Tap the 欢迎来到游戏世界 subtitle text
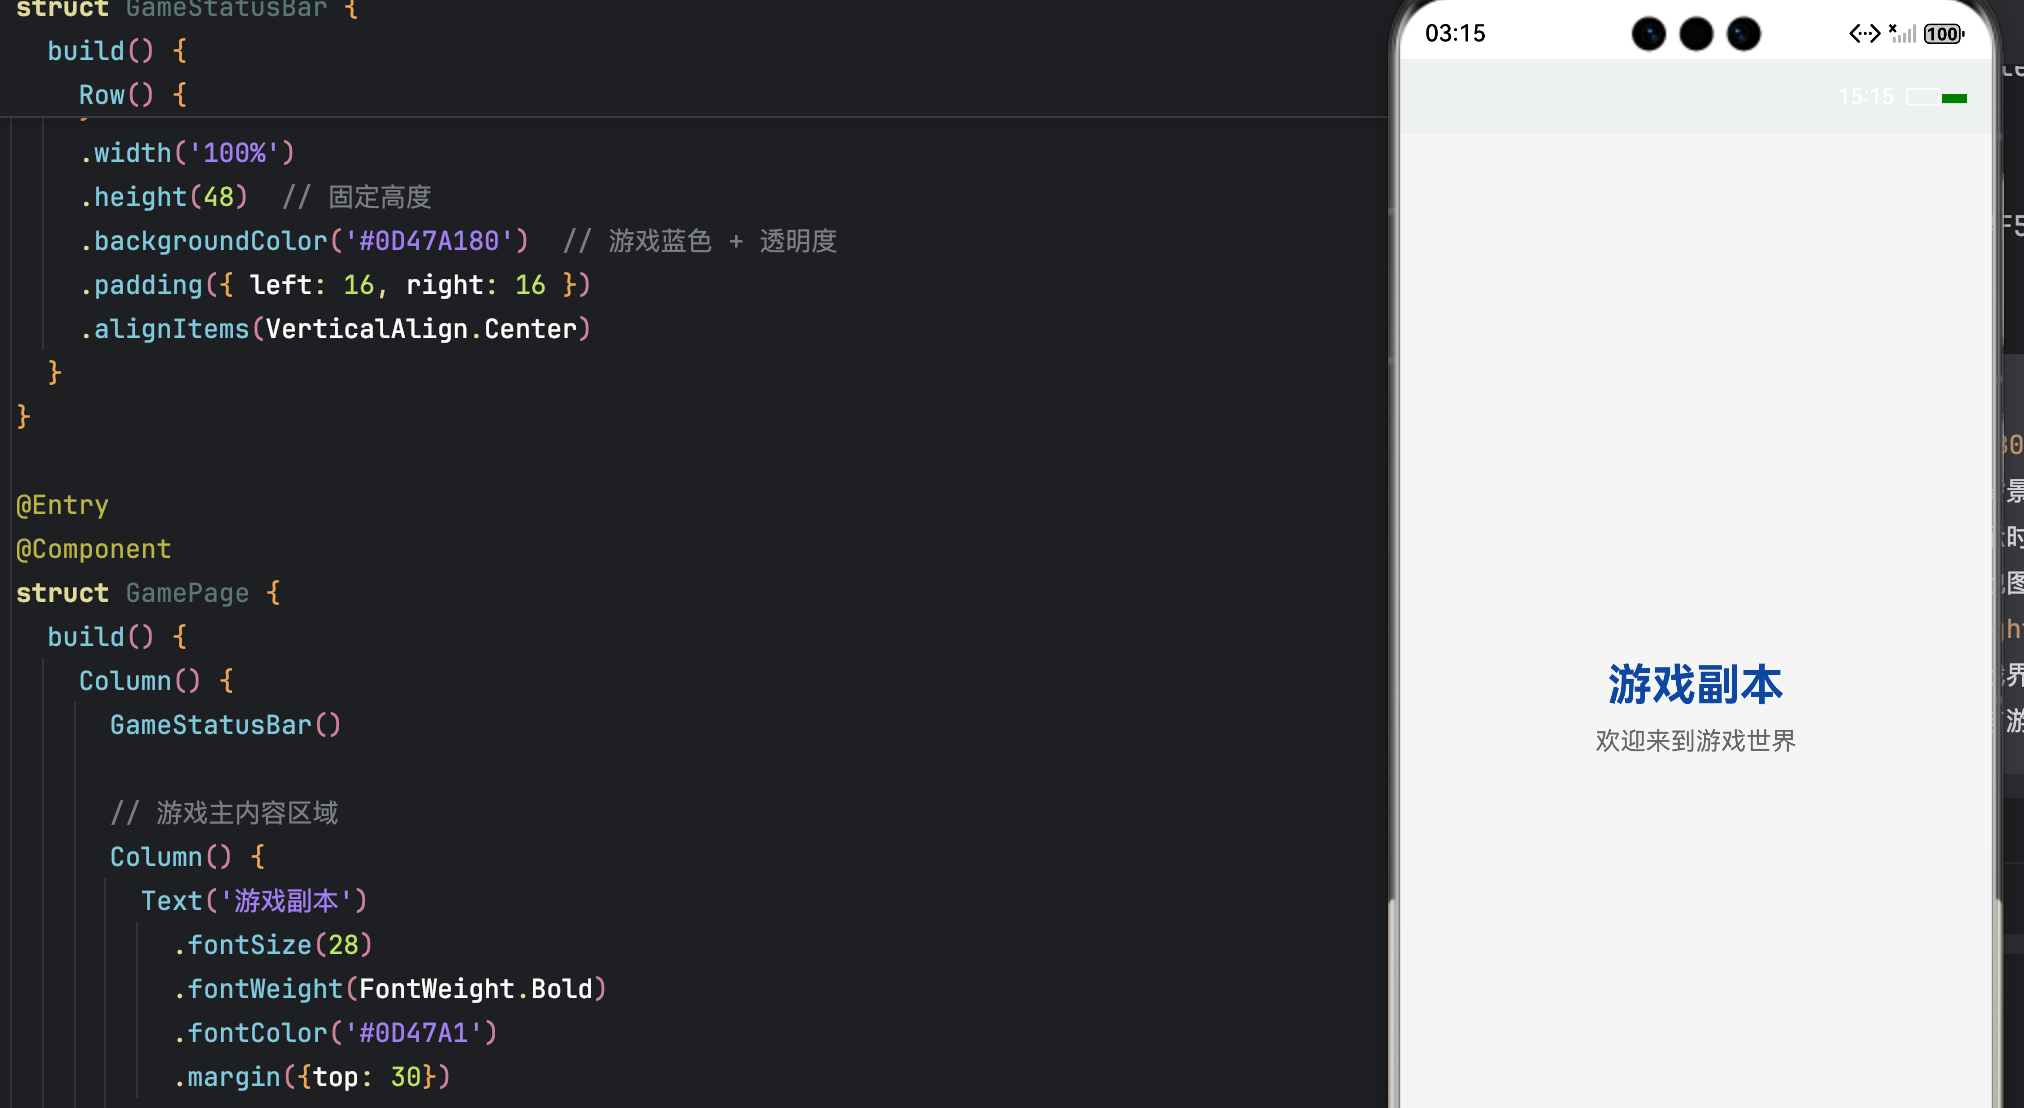Screen dimensions: 2024x1108 [x=1695, y=741]
